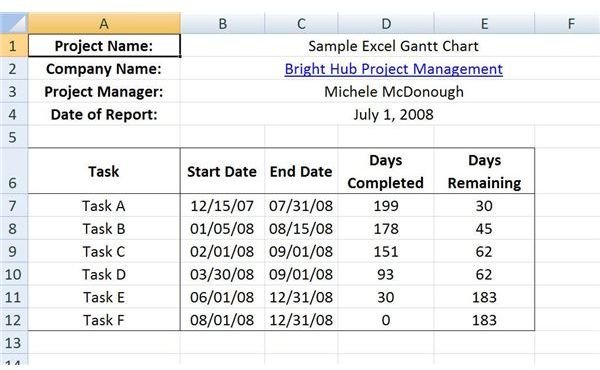Select the Days Remaining header cell
Screen dimensions: 600x370
[484, 171]
